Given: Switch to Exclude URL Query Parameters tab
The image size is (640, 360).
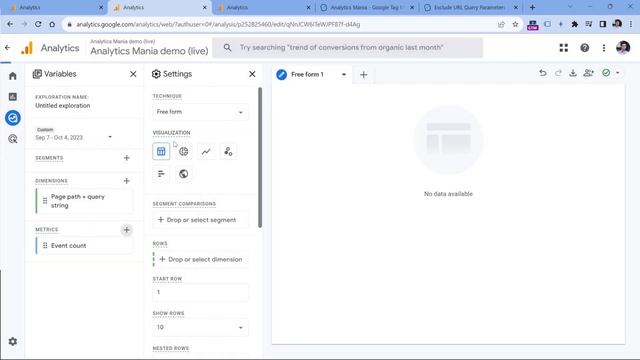Looking at the screenshot, I should click(470, 7).
